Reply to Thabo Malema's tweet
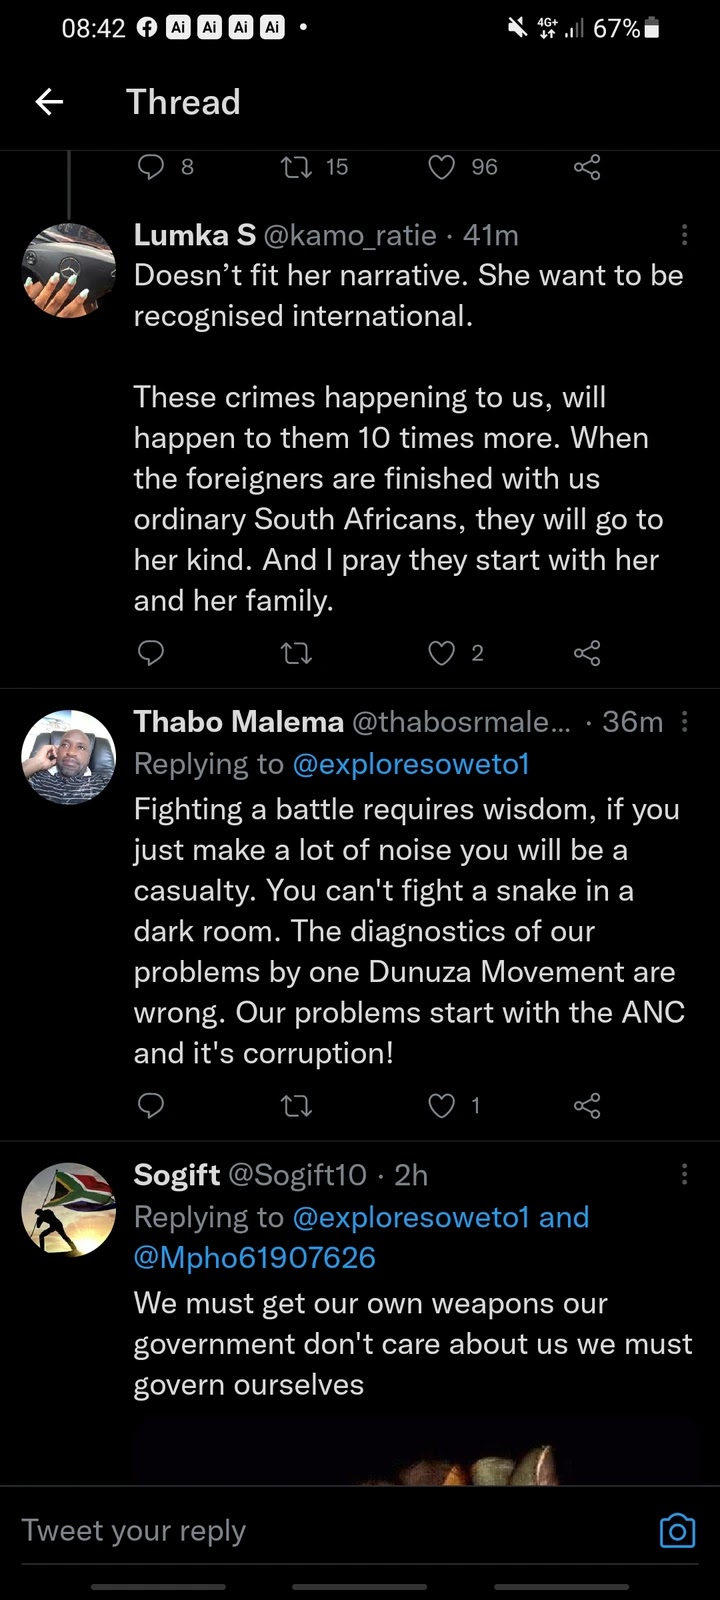The width and height of the screenshot is (720, 1600). (x=150, y=1105)
